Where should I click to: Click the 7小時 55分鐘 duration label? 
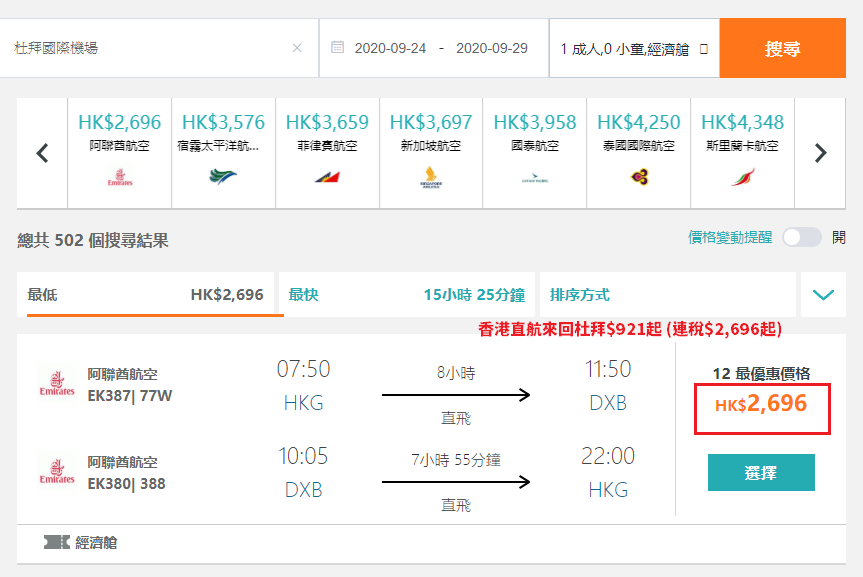[x=456, y=460]
